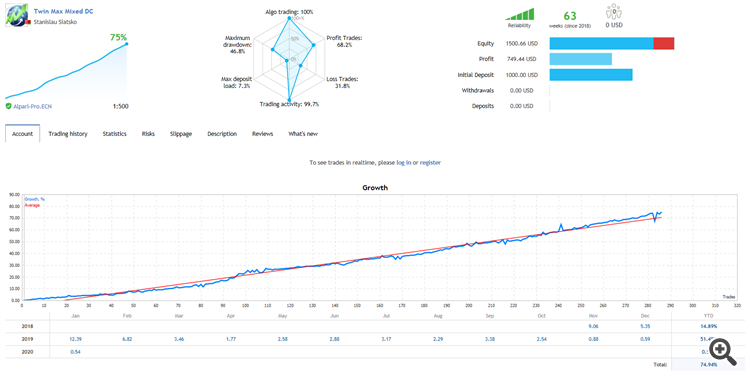Screen dimensions: 750x378
Task: Open author Stanislau Siatsko's profile
Action: 55,22
